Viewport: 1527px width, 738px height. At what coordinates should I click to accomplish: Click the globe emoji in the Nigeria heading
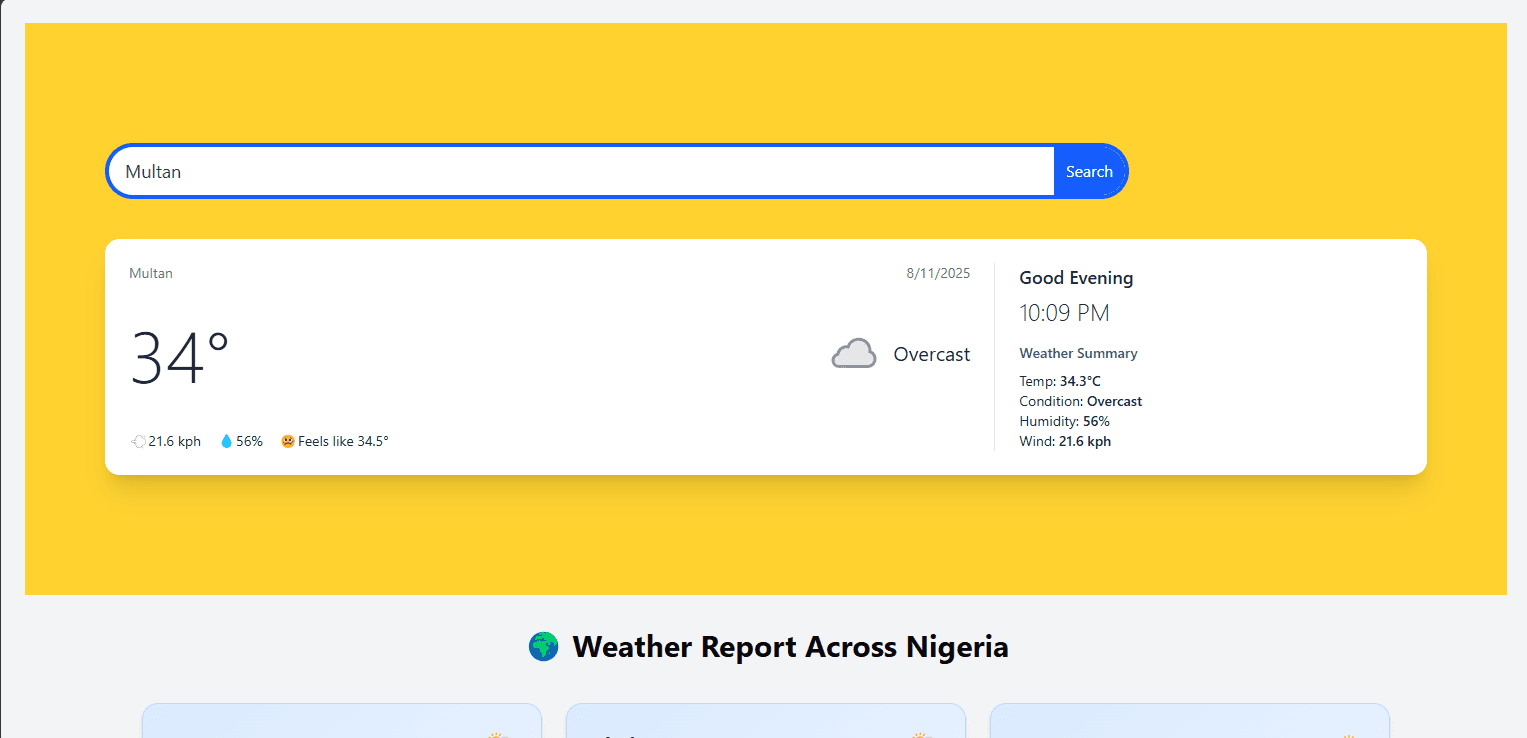click(x=543, y=647)
